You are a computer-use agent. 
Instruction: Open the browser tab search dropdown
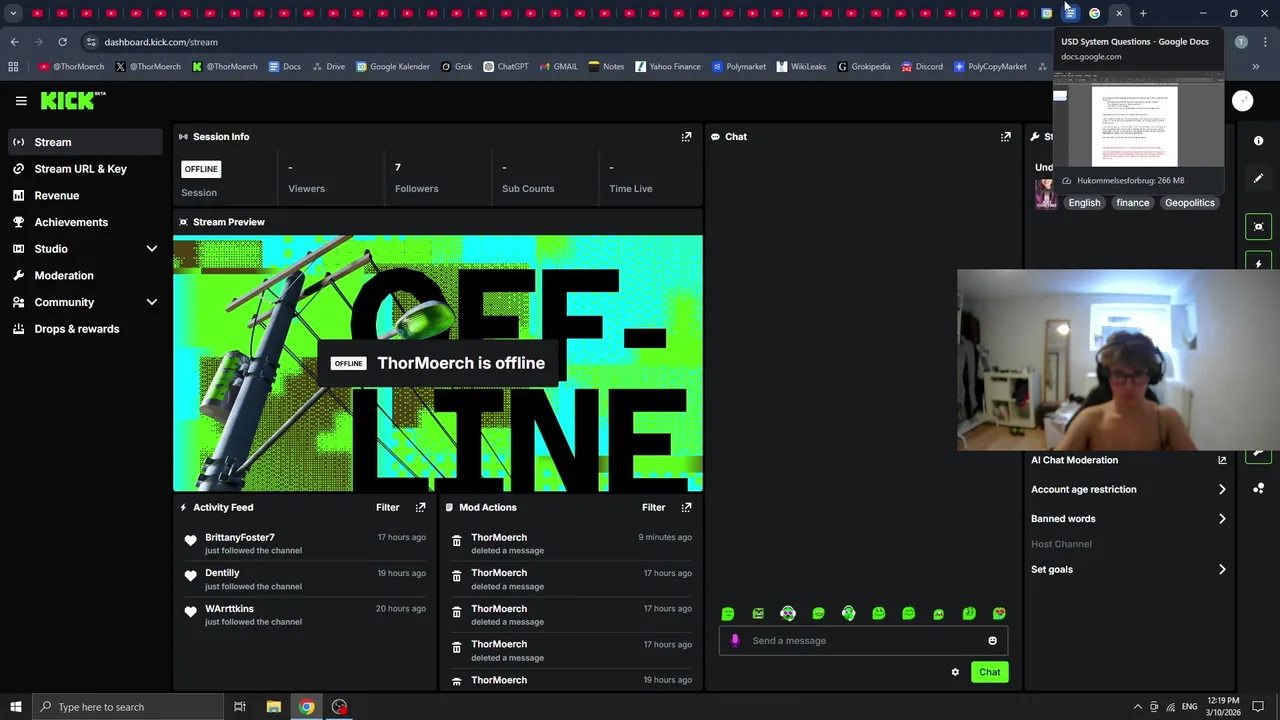13,13
